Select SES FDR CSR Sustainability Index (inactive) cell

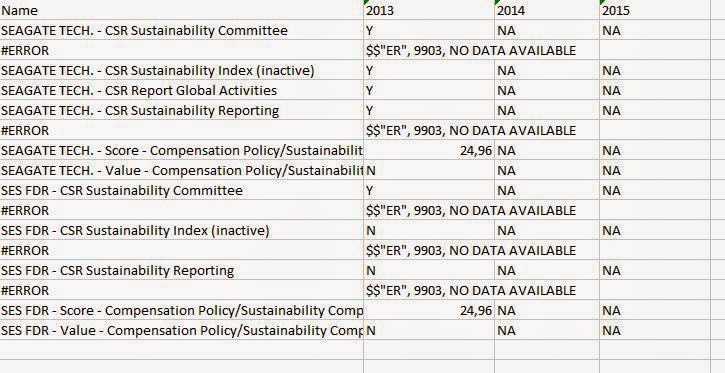[x=182, y=230]
